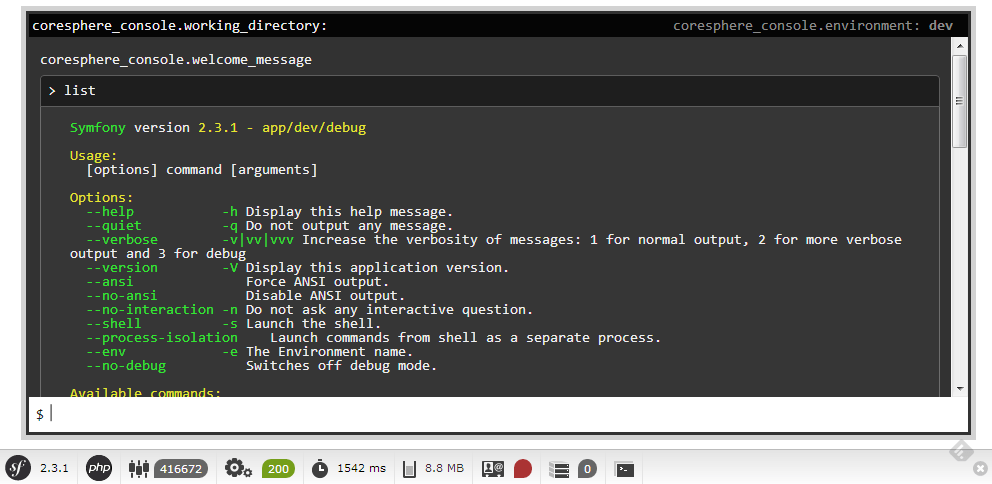Click the 1542 ms timing value
Image resolution: width=992 pixels, height=484 pixels.
361,469
